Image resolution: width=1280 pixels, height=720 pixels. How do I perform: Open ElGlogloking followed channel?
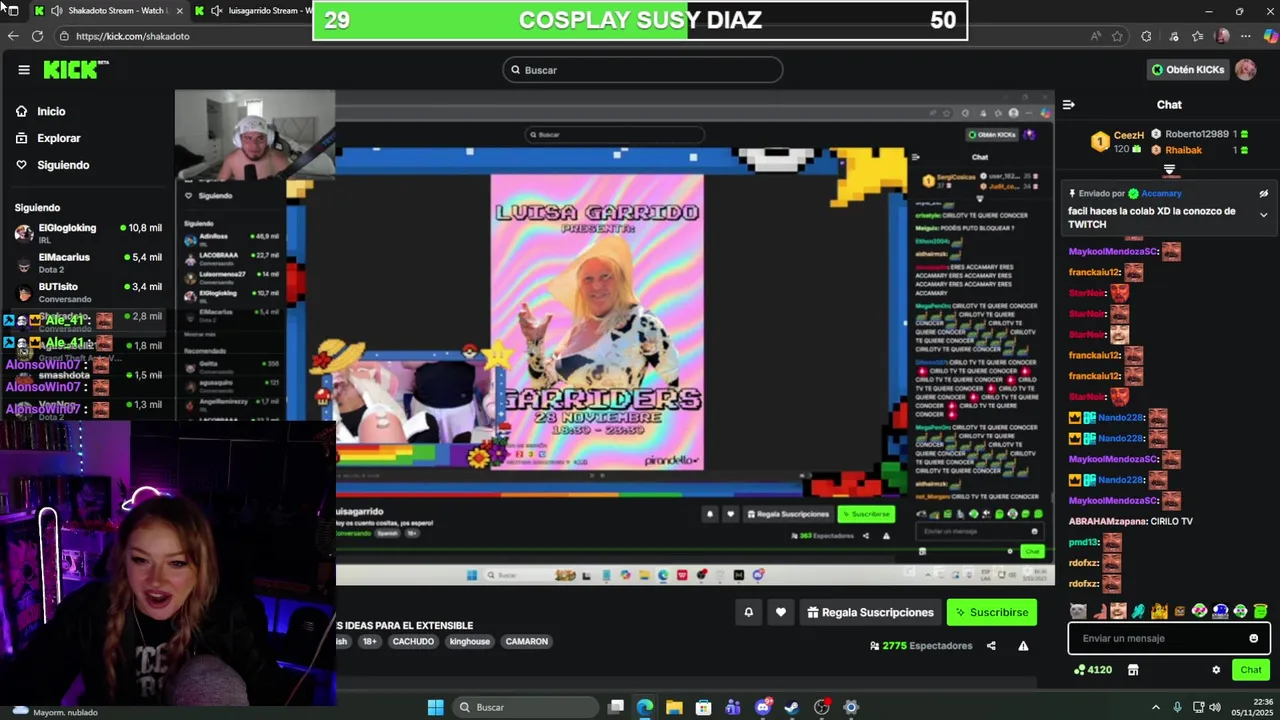[88, 232]
